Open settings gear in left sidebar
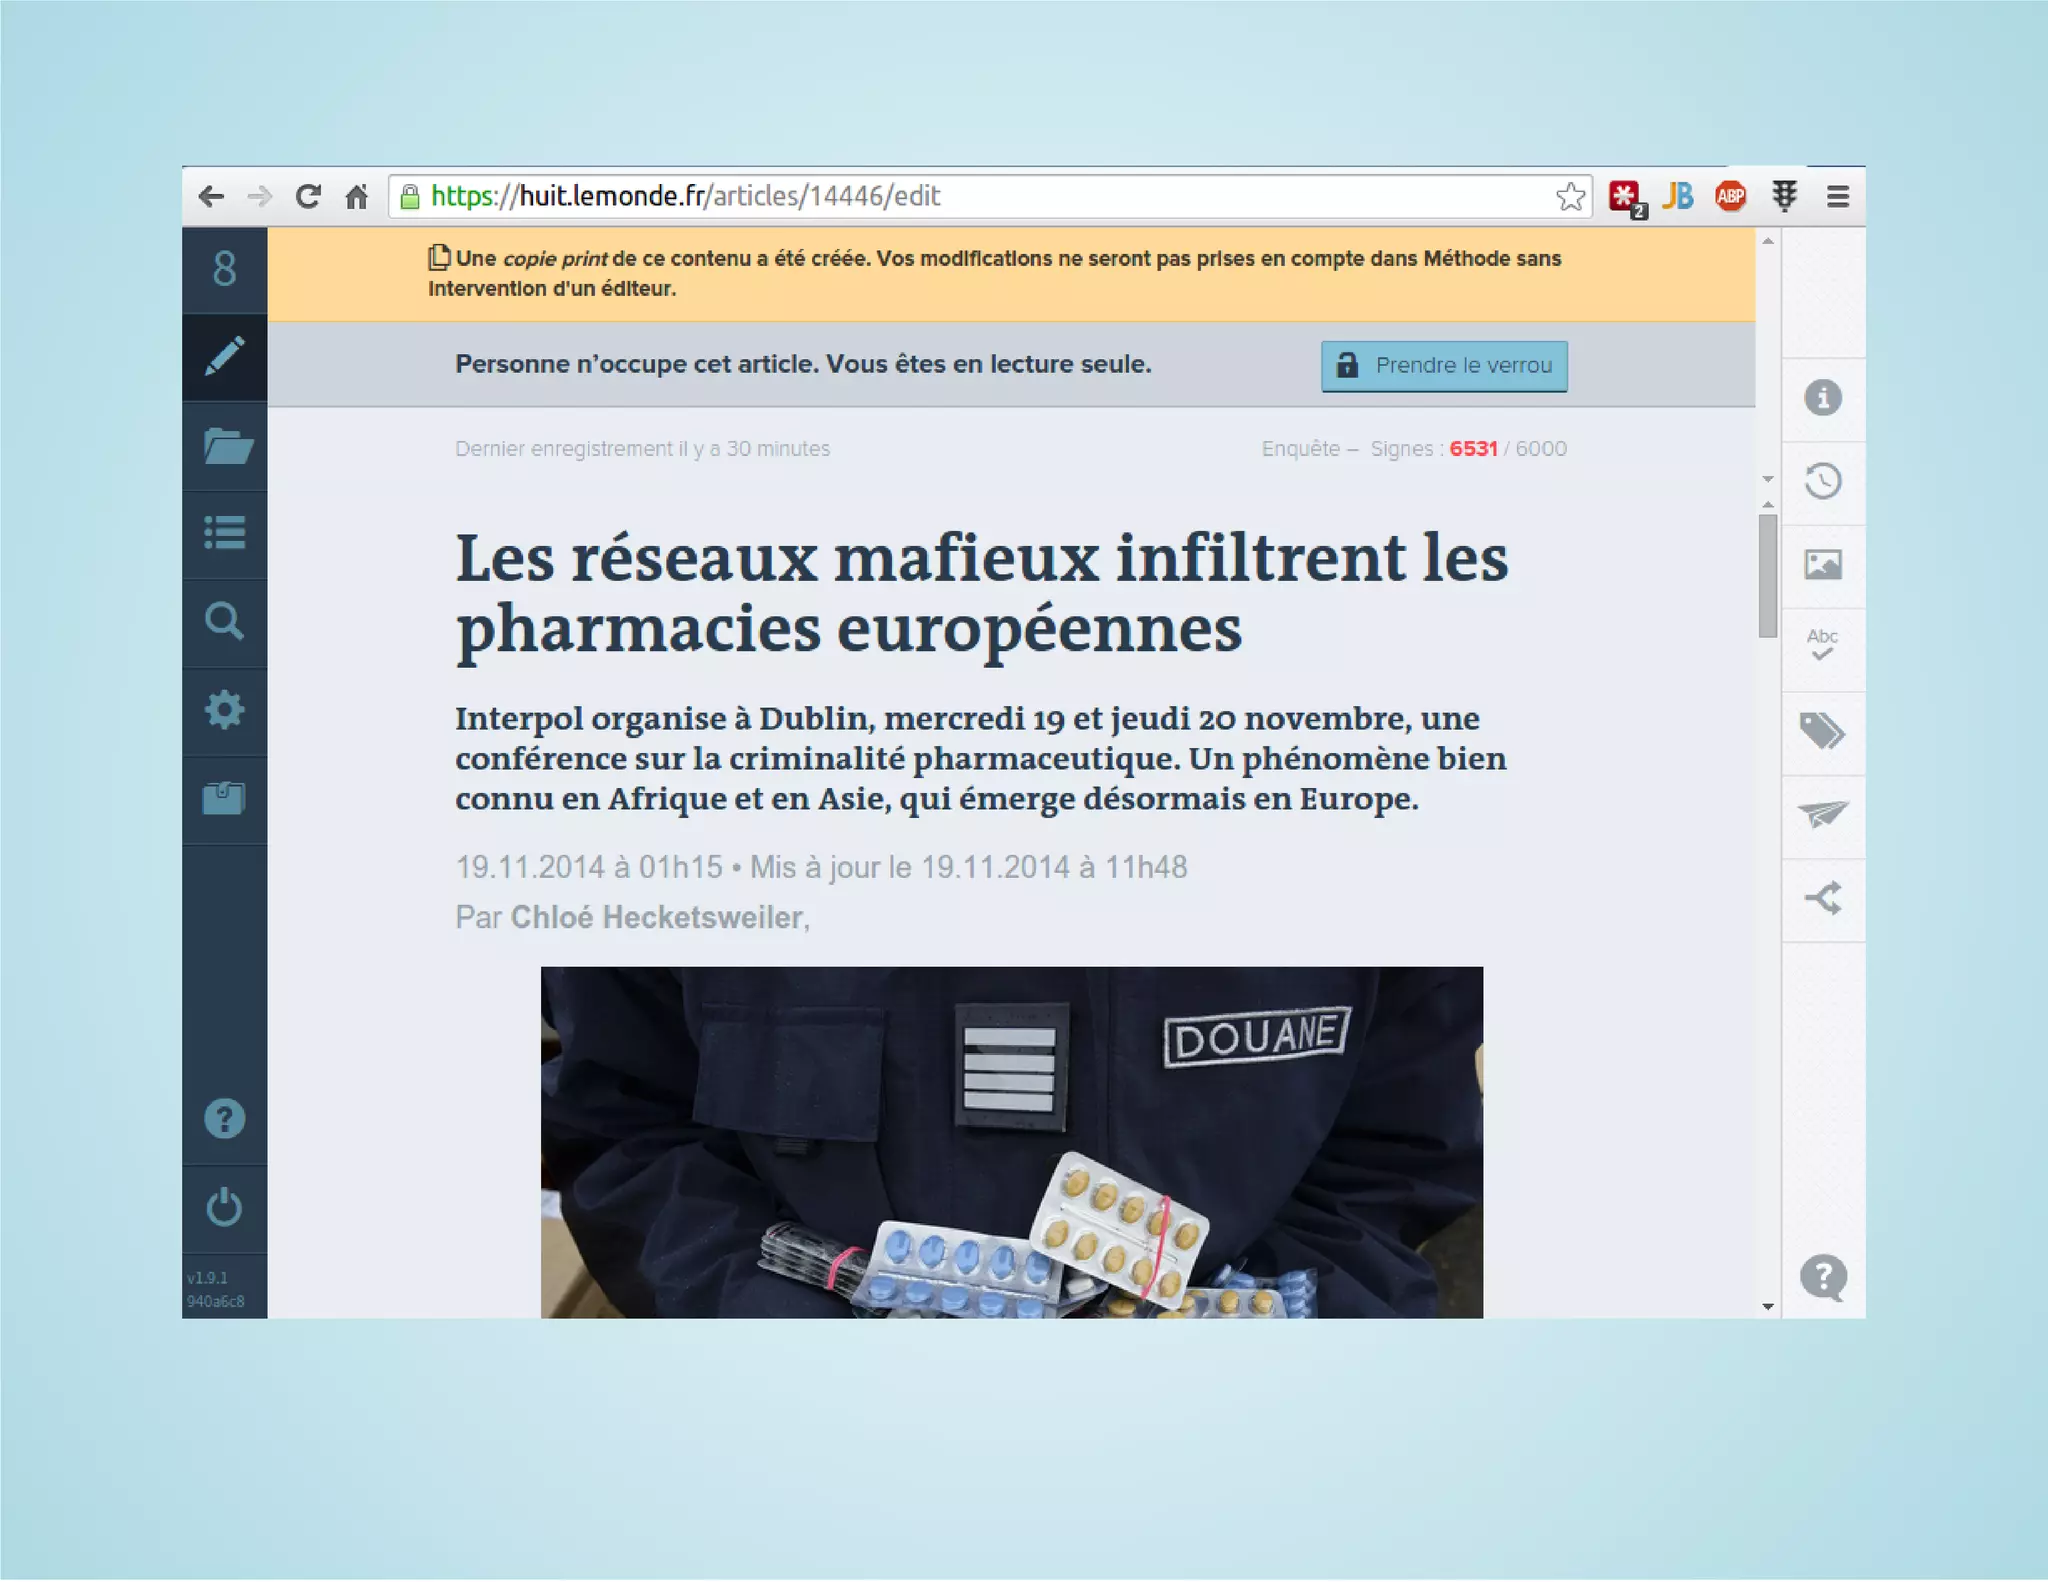 [x=224, y=709]
